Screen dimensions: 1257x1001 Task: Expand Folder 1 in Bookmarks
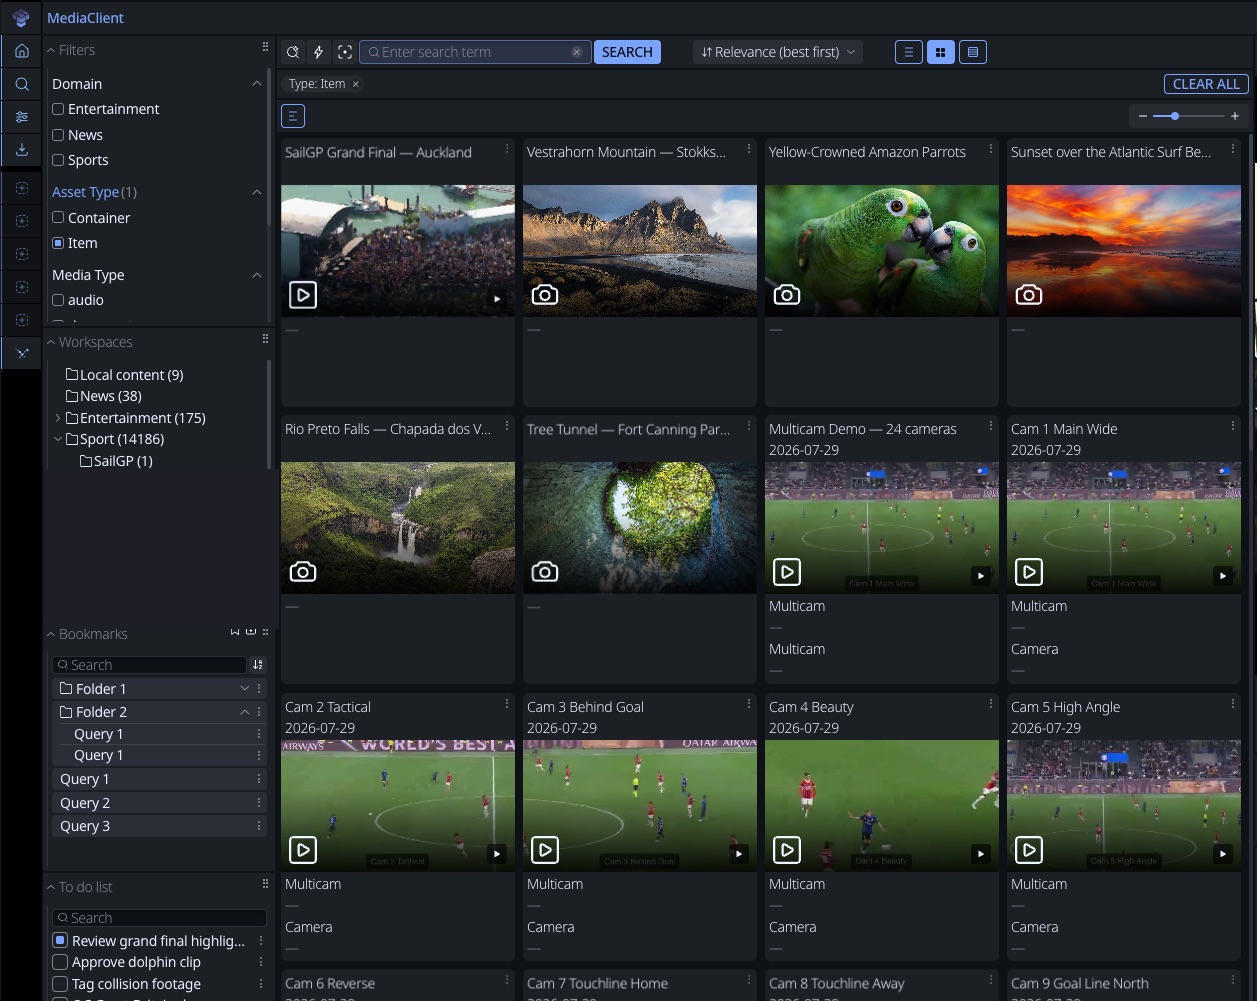[x=245, y=689]
